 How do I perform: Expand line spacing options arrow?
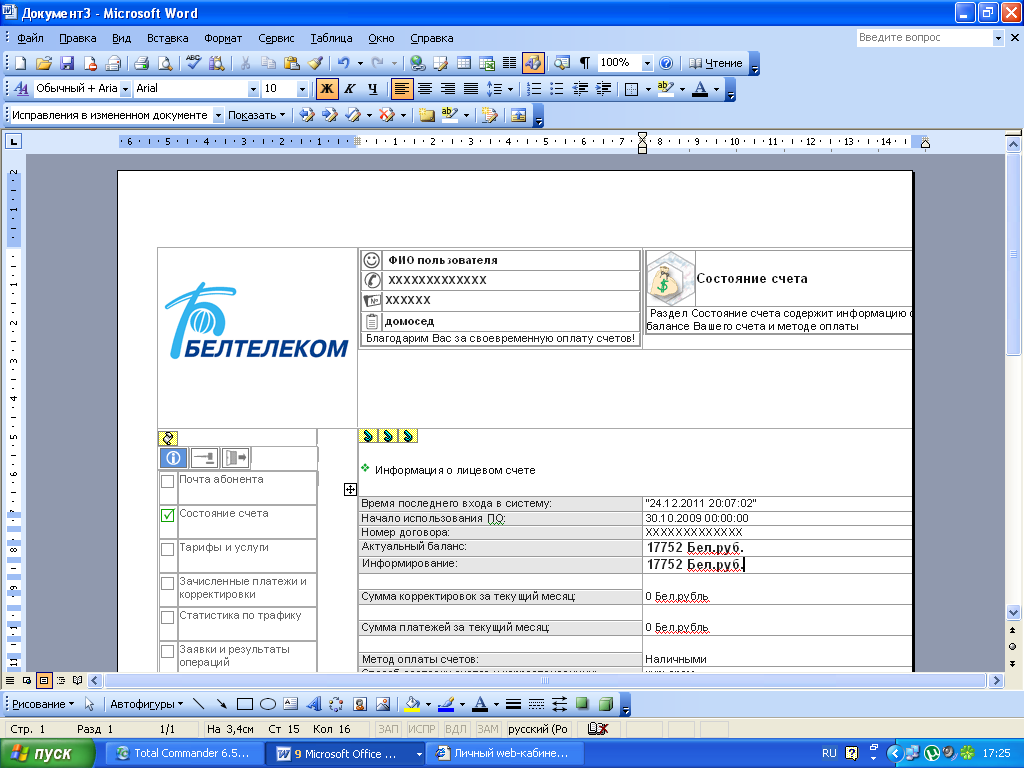click(510, 89)
